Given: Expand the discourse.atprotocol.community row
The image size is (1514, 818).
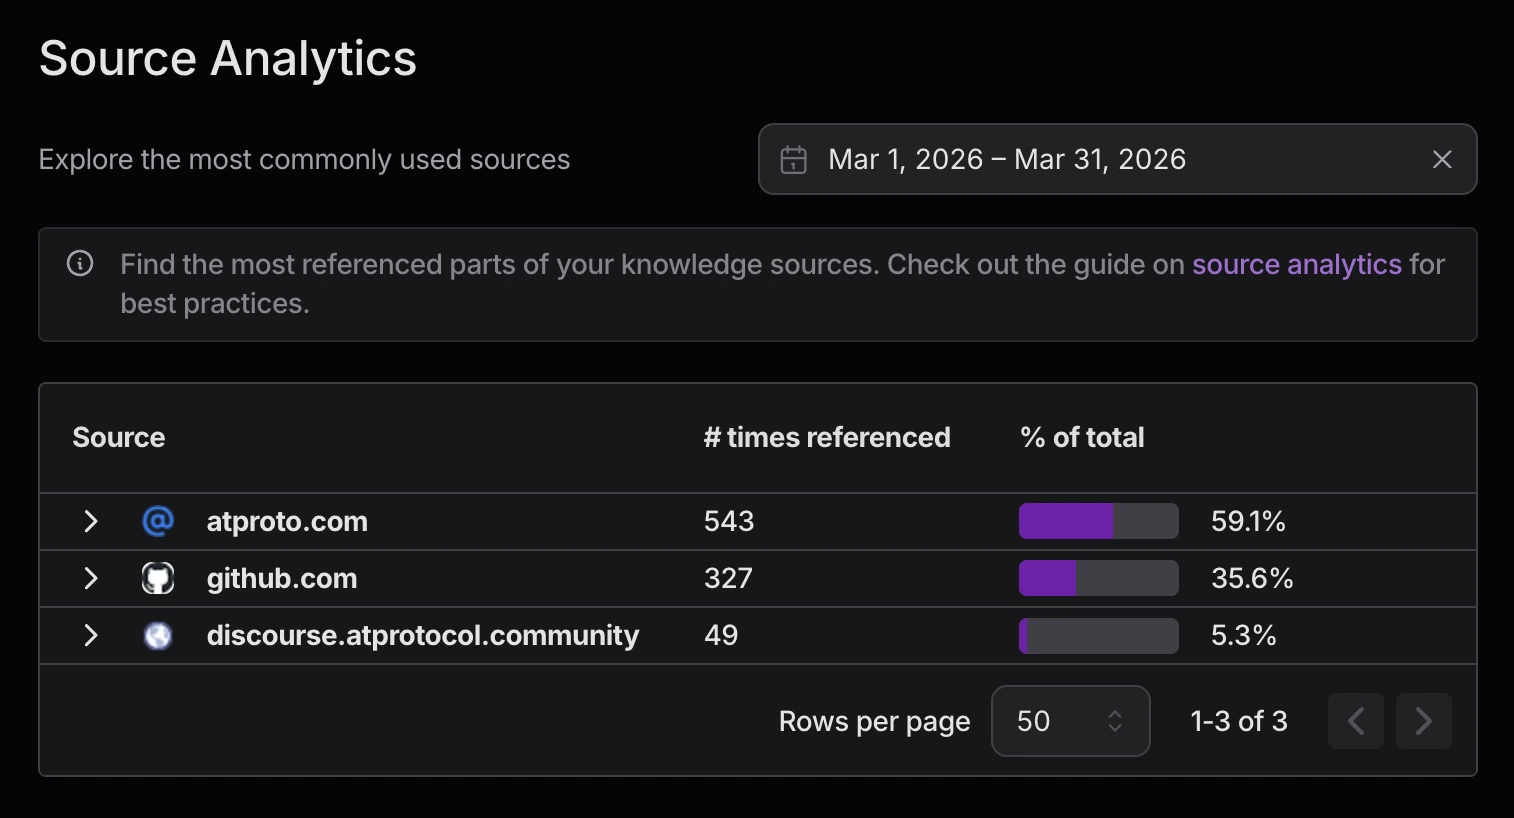Looking at the screenshot, I should (91, 635).
